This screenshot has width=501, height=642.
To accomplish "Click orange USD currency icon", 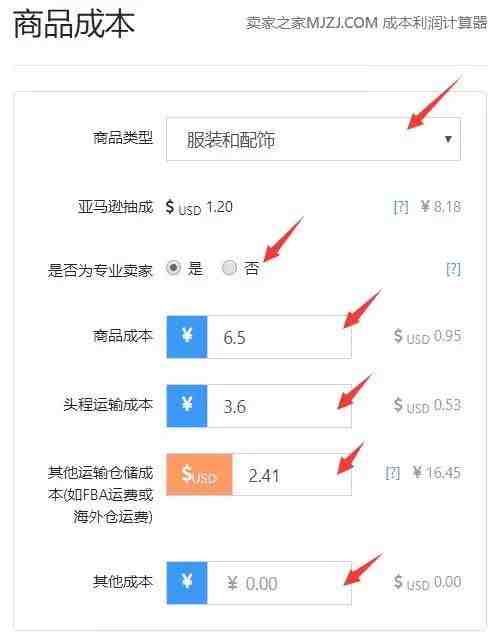I will click(x=199, y=474).
